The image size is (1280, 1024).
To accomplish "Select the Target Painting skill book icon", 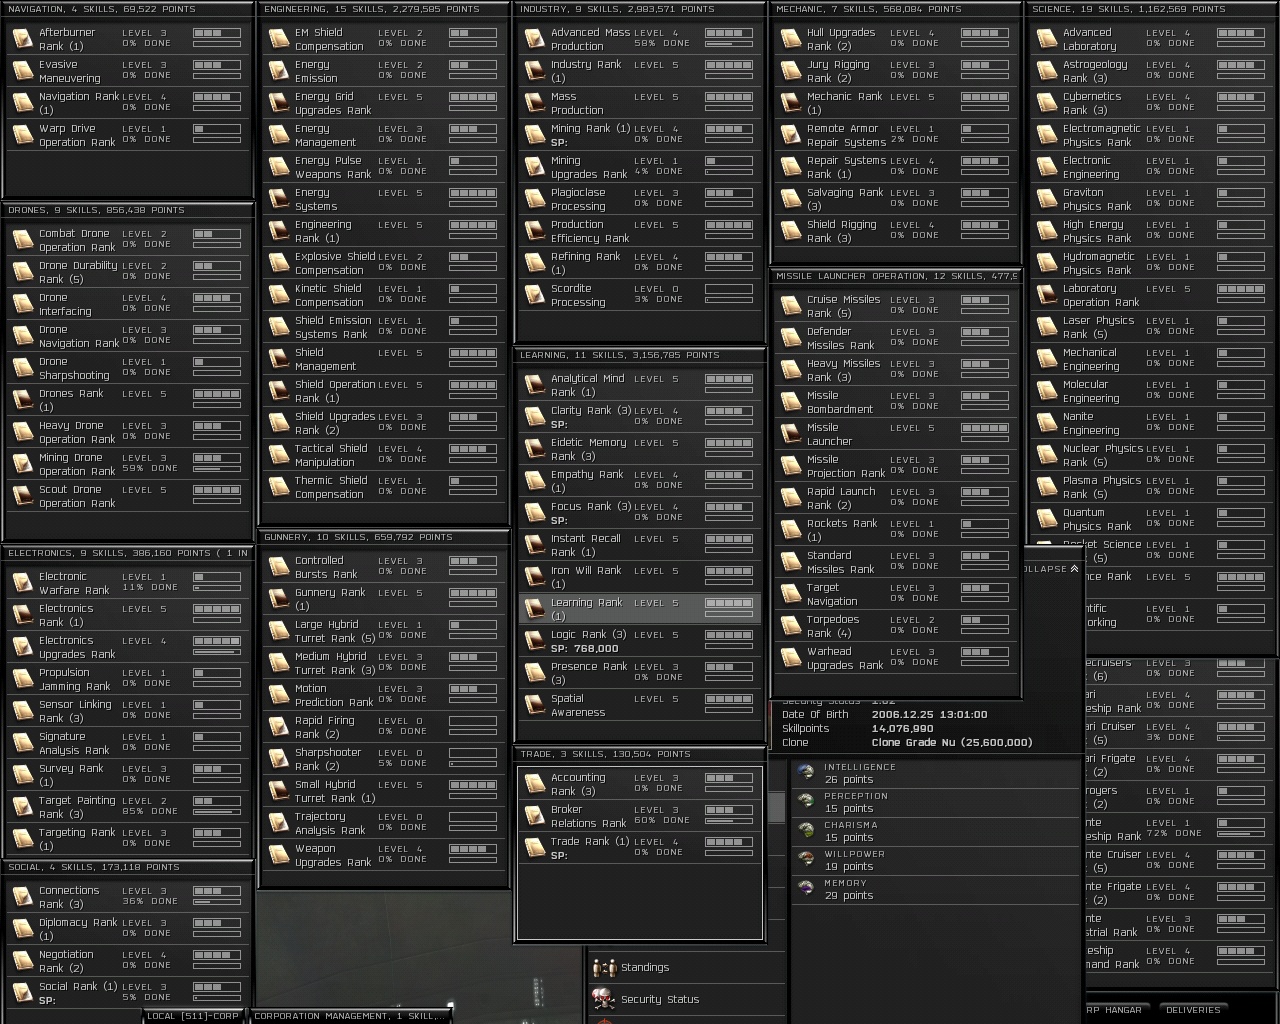I will pyautogui.click(x=23, y=807).
